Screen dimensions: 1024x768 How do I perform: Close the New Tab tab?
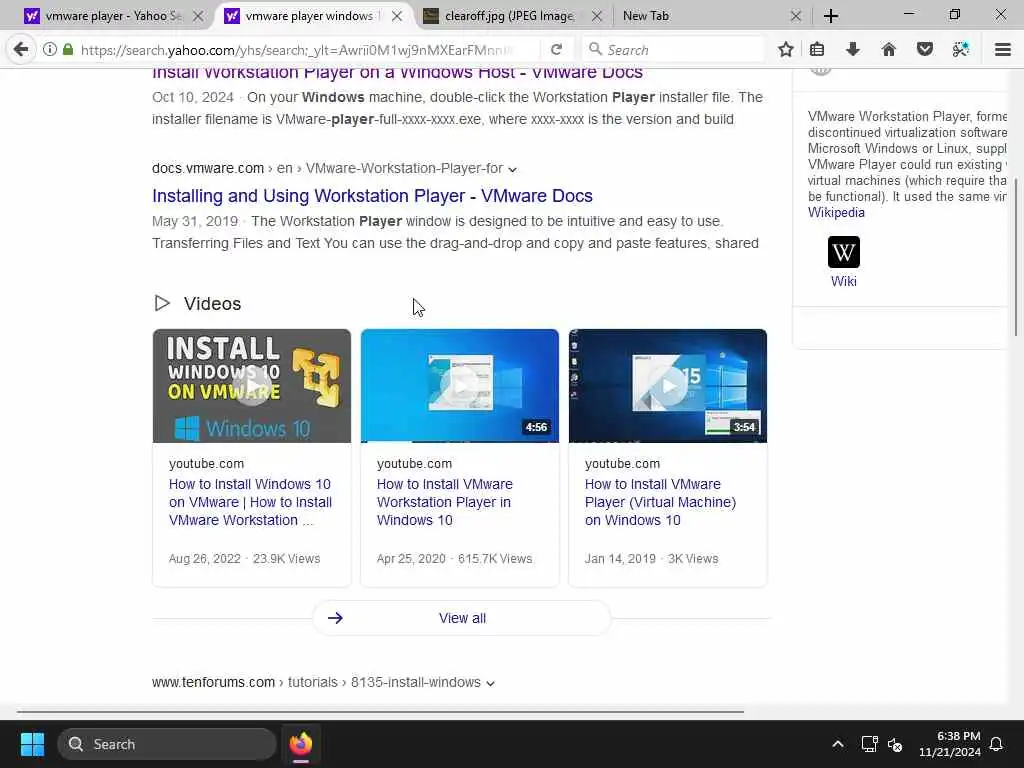pos(795,16)
